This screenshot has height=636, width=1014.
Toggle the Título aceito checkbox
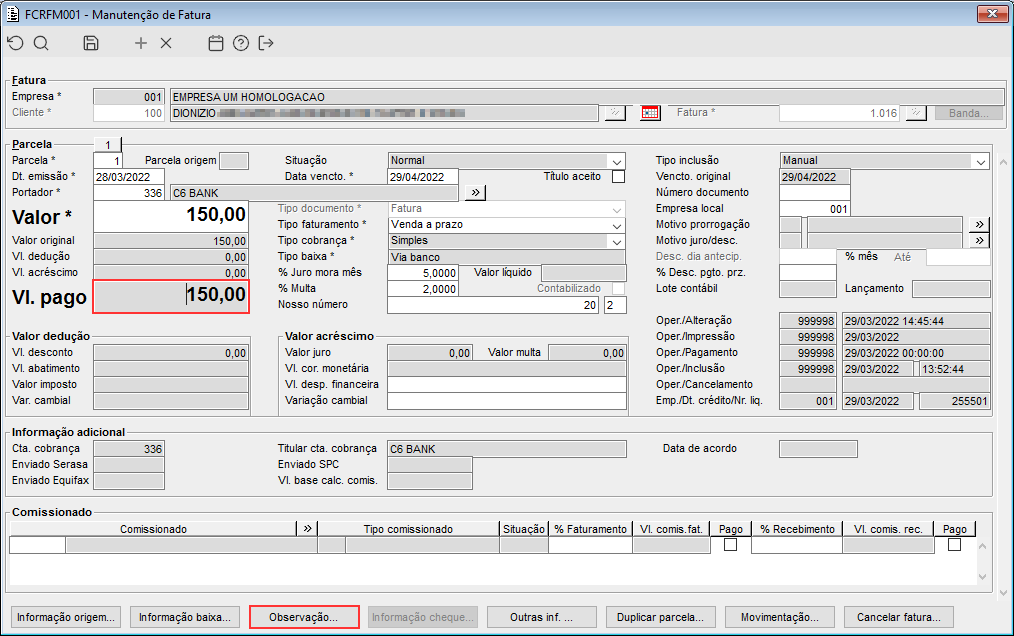(x=618, y=177)
